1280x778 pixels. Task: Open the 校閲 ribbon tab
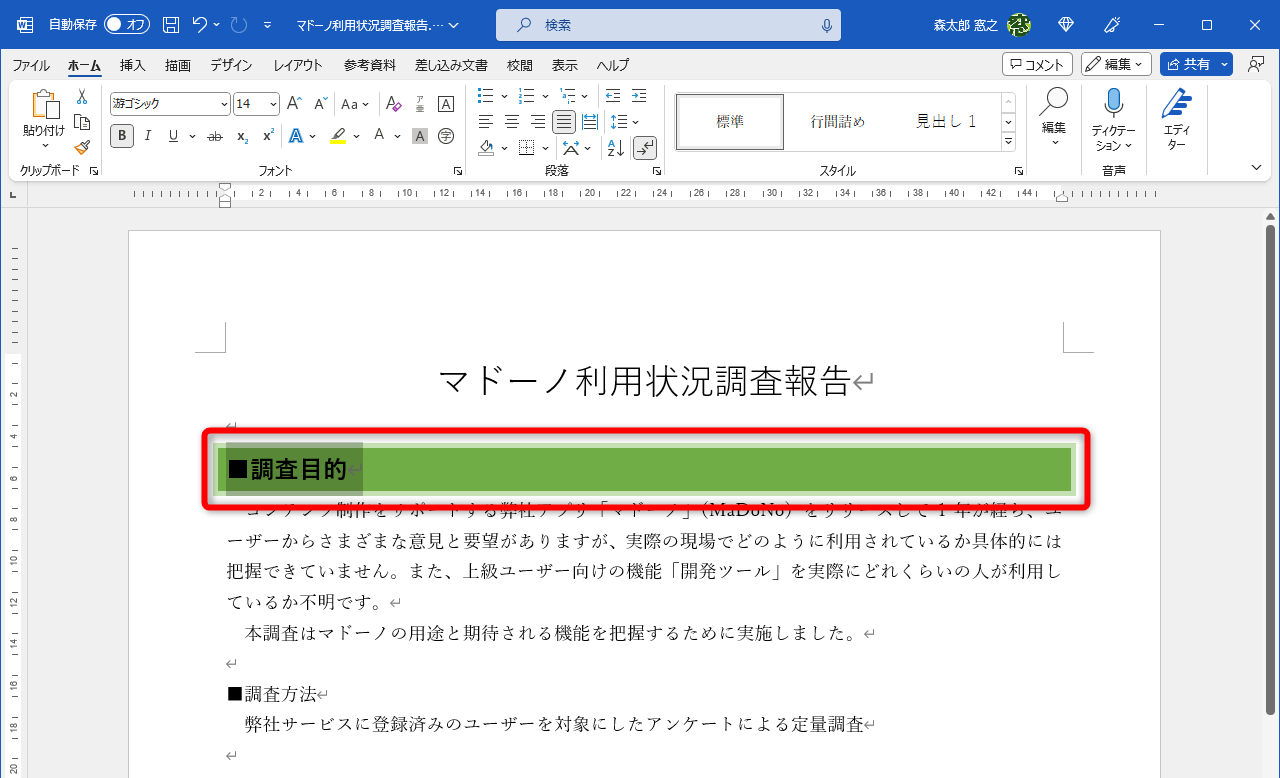[519, 65]
